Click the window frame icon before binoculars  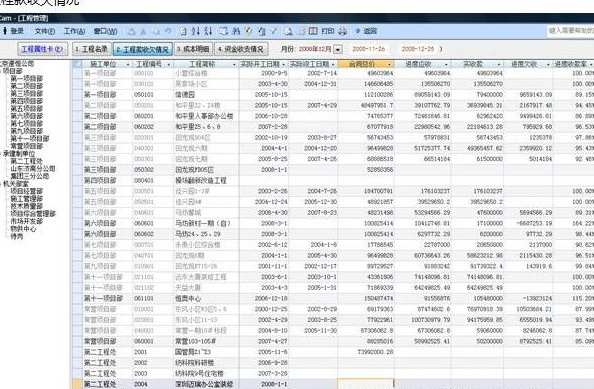tap(224, 31)
